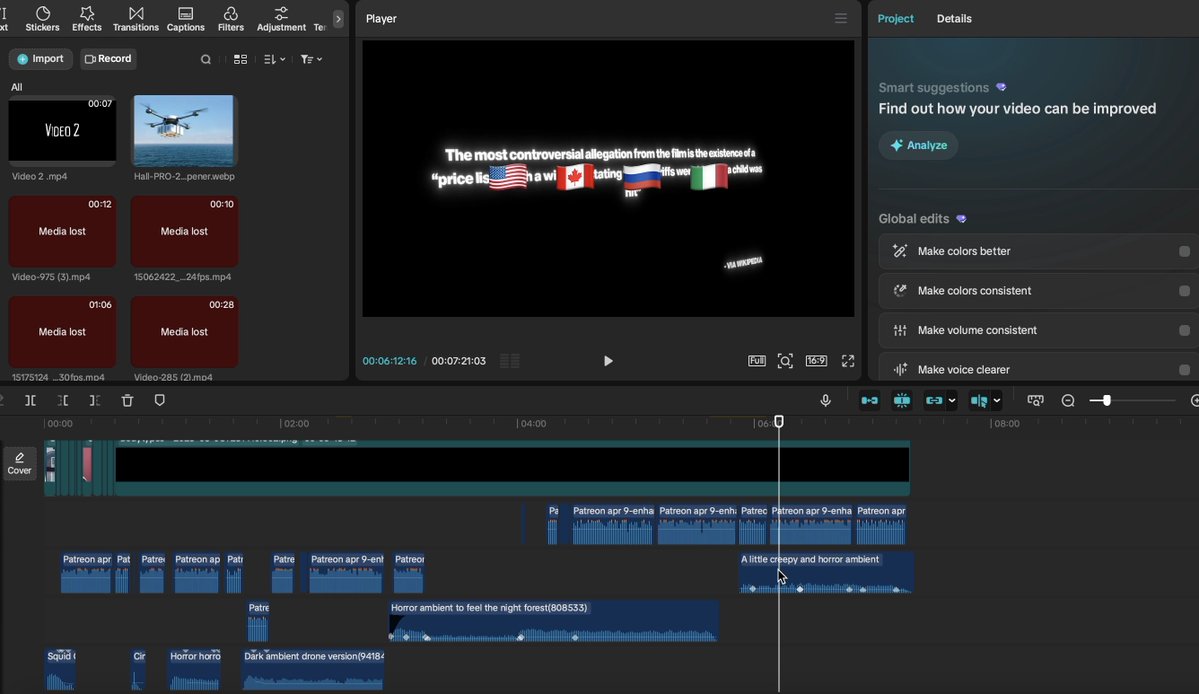Click the timeline zoom slider handle
The height and width of the screenshot is (694, 1199).
[x=1106, y=401]
